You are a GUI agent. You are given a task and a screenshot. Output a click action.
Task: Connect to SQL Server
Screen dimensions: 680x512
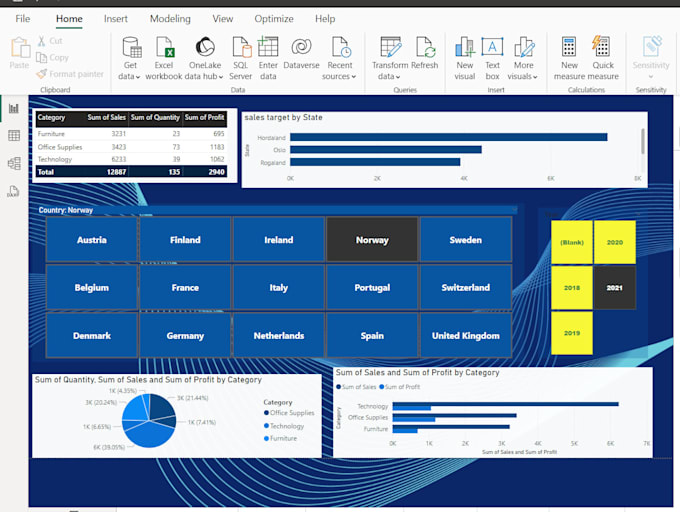point(240,58)
